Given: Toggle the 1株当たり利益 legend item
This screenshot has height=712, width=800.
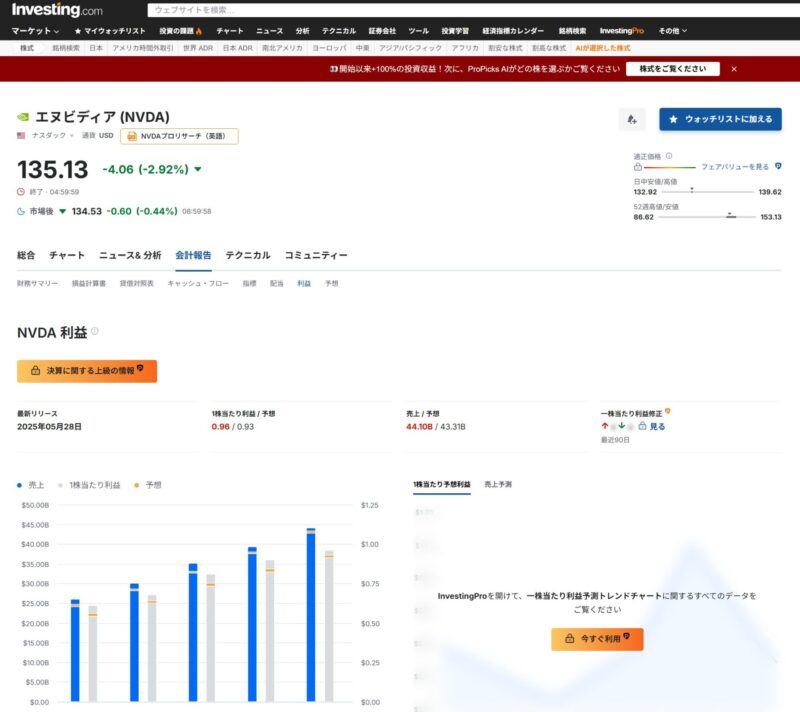Looking at the screenshot, I should tap(89, 485).
